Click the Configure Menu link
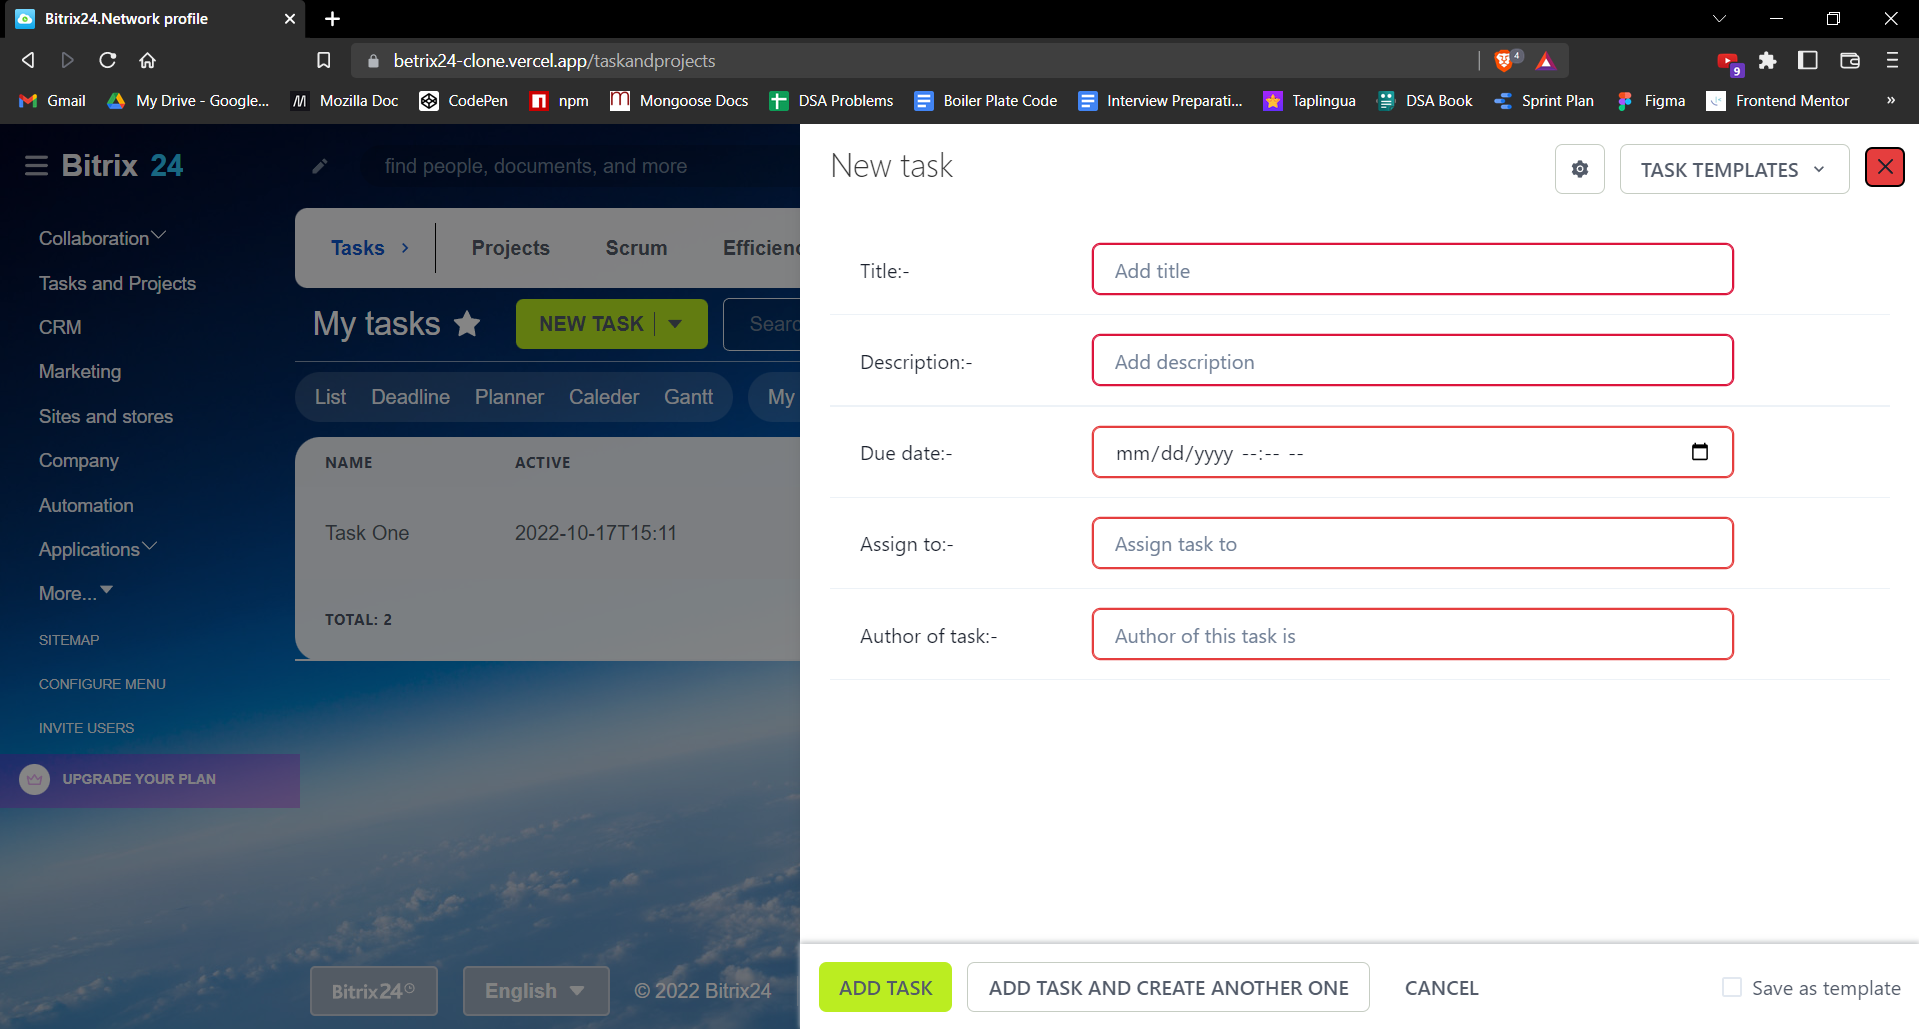Viewport: 1919px width, 1029px height. coord(102,684)
